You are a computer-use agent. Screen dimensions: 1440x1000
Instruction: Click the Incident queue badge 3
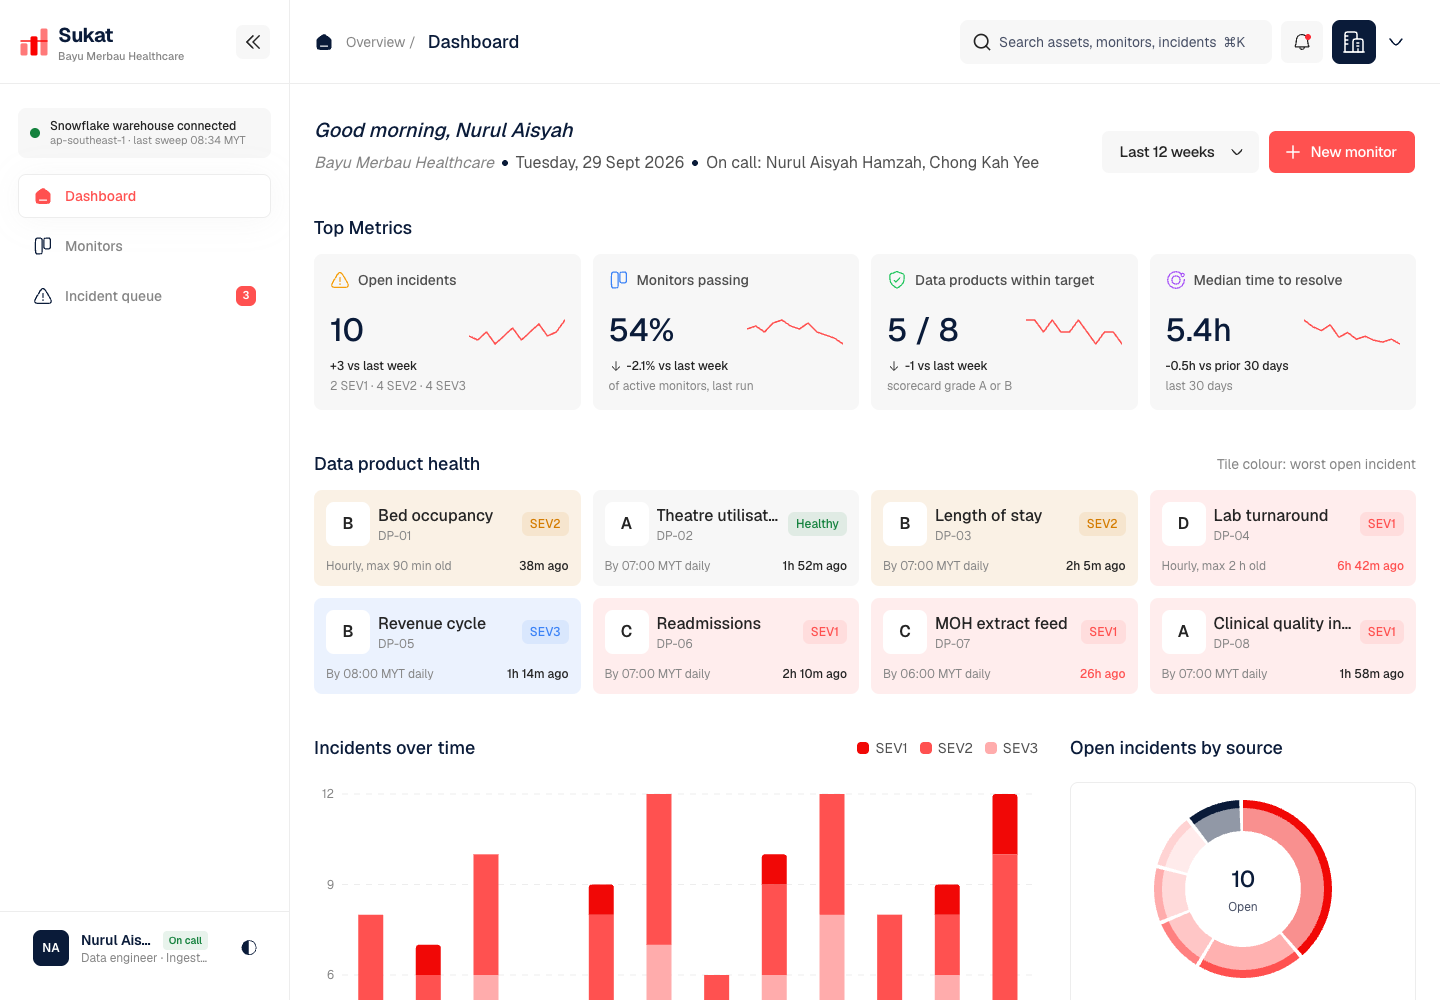coord(246,296)
